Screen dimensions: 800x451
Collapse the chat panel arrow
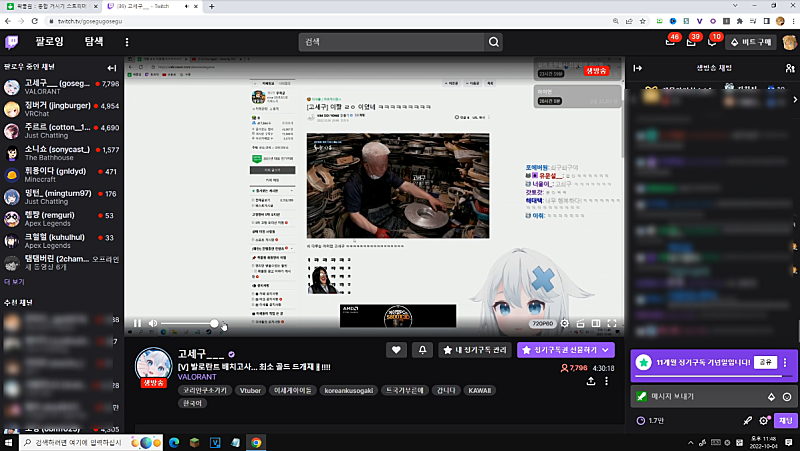tap(638, 68)
